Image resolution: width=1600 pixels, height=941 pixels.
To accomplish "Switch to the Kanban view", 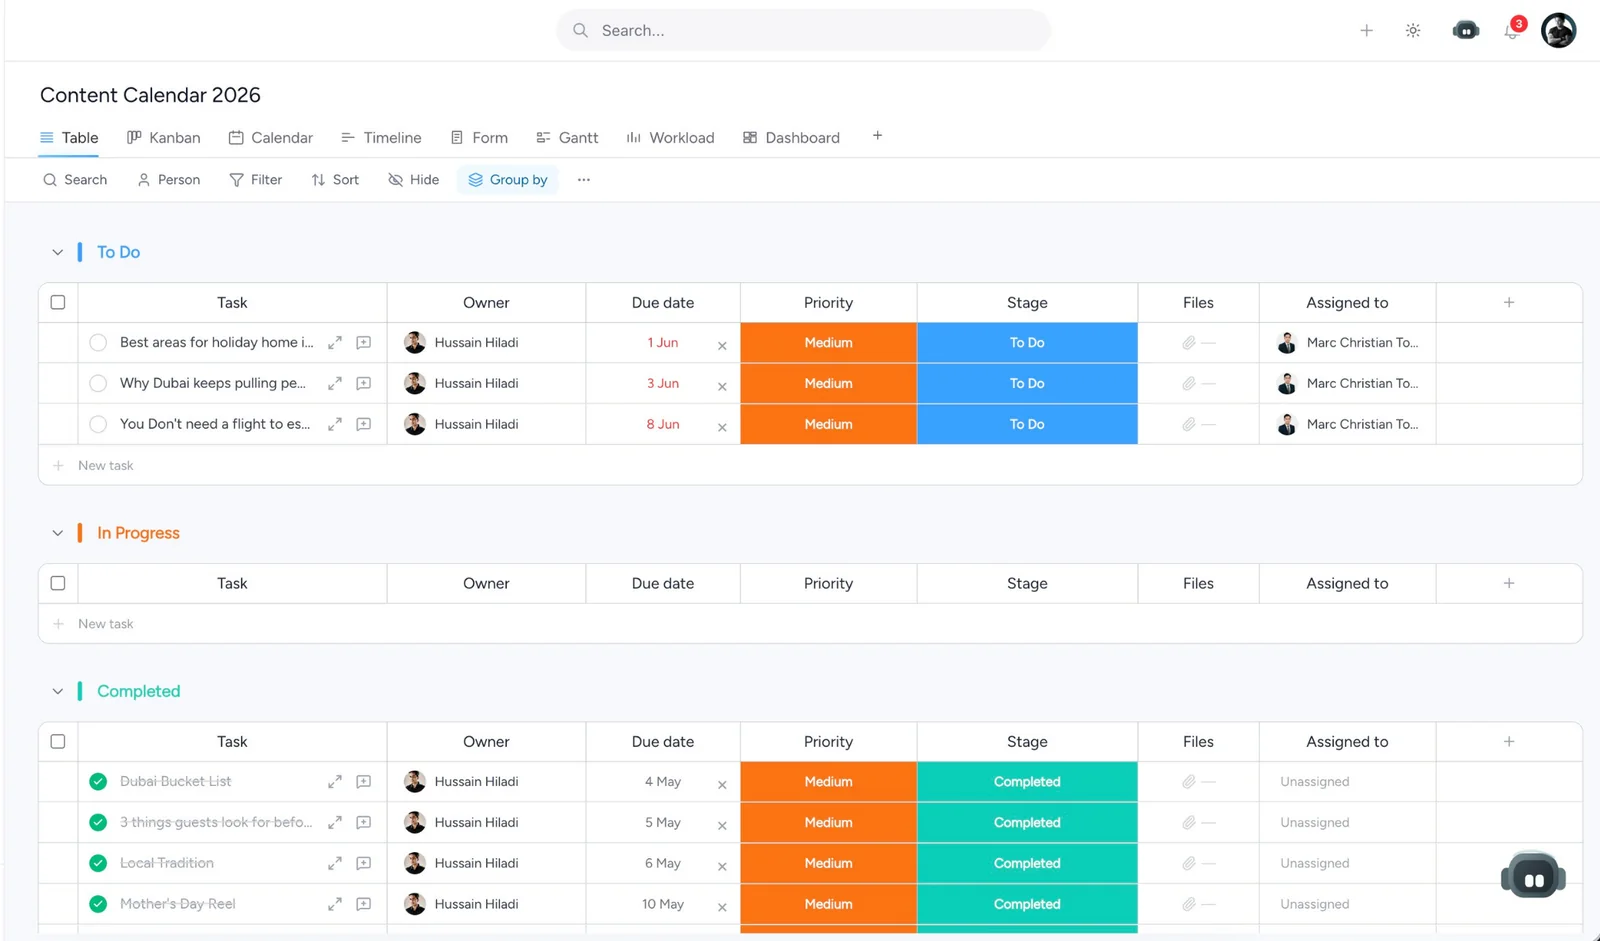I will point(164,138).
